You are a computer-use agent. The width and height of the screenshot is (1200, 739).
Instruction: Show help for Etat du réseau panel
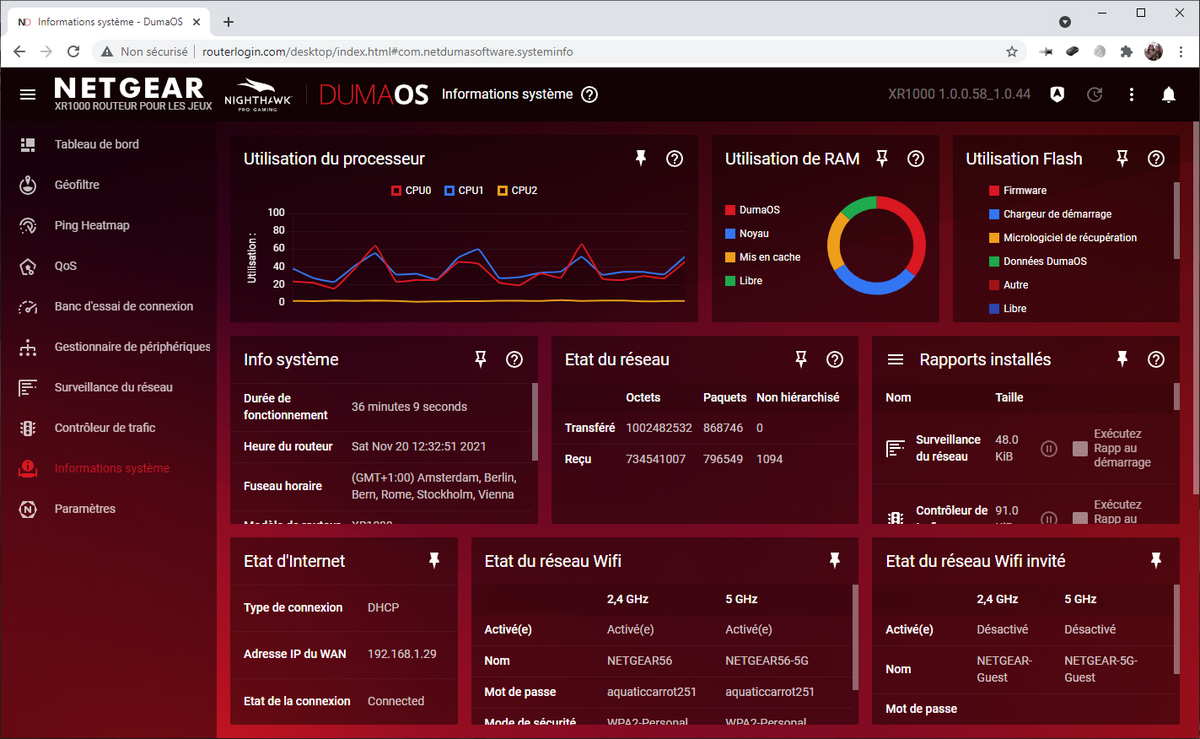835,359
